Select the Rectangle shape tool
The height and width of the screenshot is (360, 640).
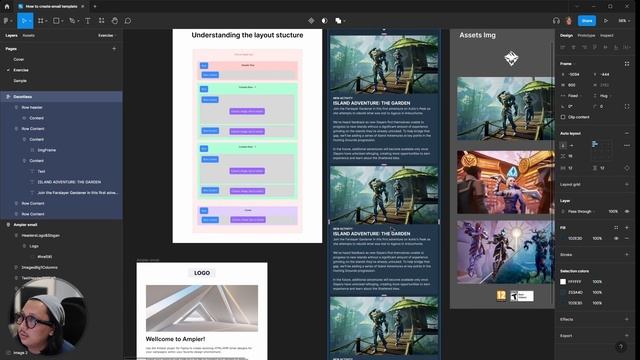pyautogui.click(x=56, y=21)
